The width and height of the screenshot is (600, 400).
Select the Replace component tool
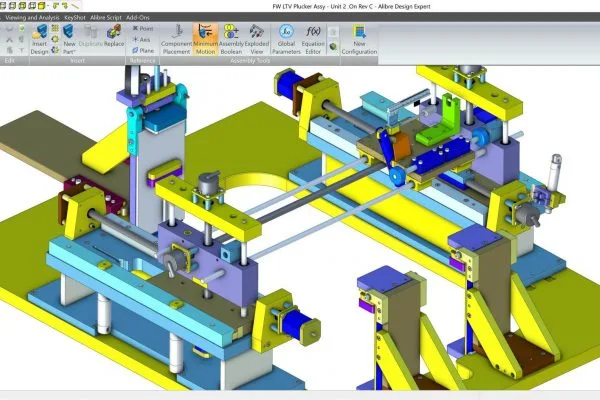point(114,36)
